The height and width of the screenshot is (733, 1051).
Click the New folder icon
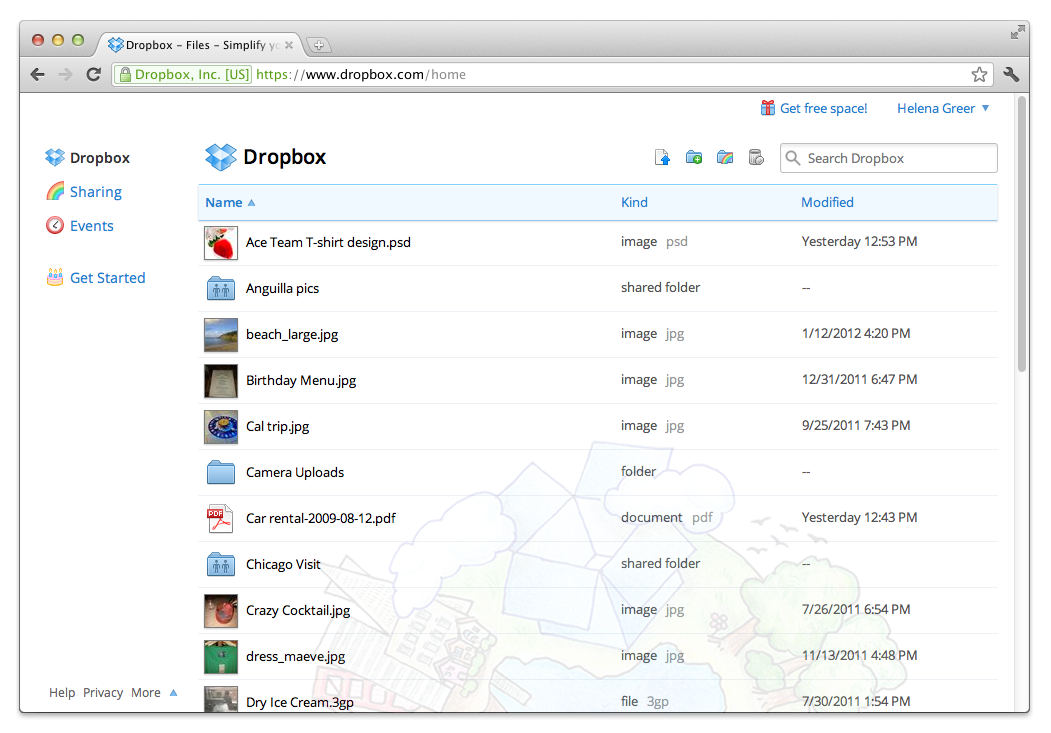click(x=694, y=158)
